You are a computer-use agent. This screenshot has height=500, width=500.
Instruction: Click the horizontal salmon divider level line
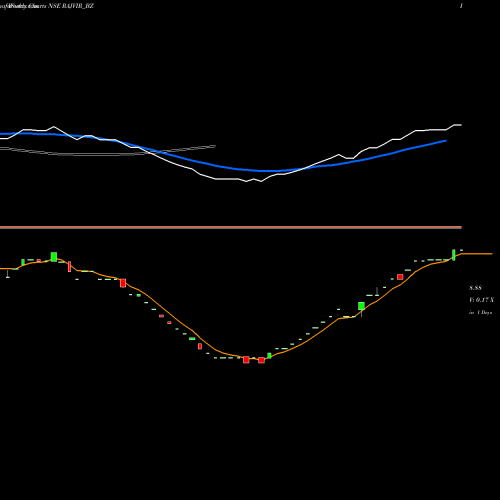click(231, 227)
